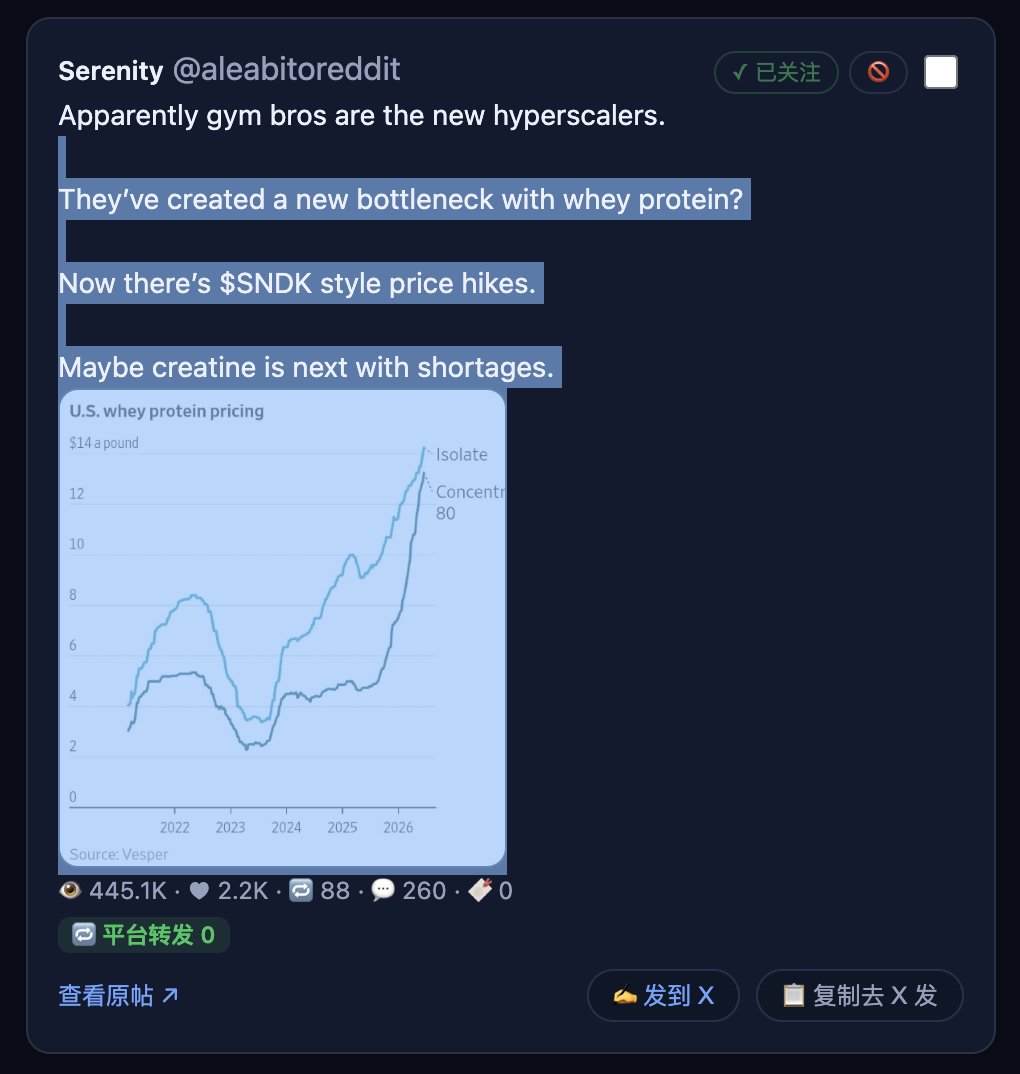1020x1074 pixels.
Task: Open the 查看原帖 link
Action: [119, 995]
